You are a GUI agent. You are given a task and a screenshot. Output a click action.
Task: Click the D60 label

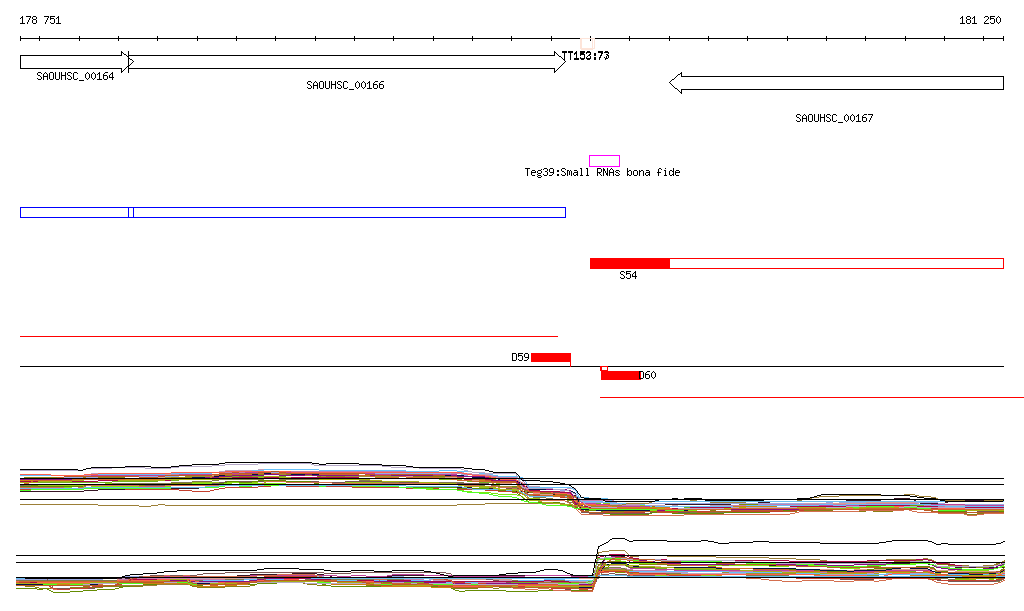(x=648, y=375)
